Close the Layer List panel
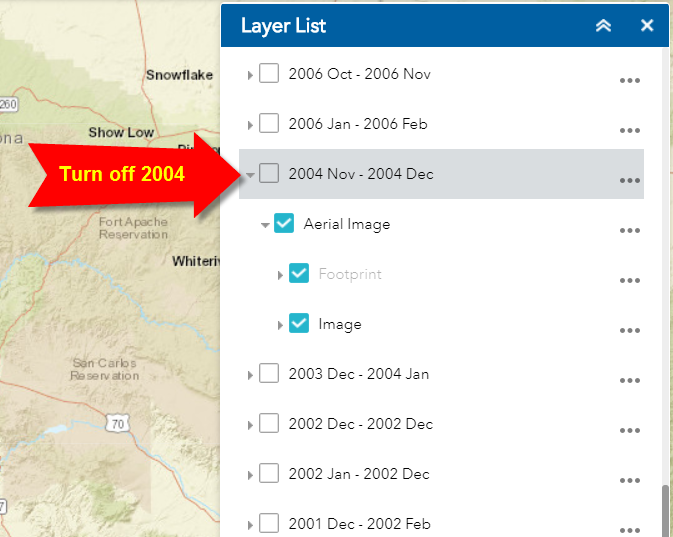 coord(647,26)
